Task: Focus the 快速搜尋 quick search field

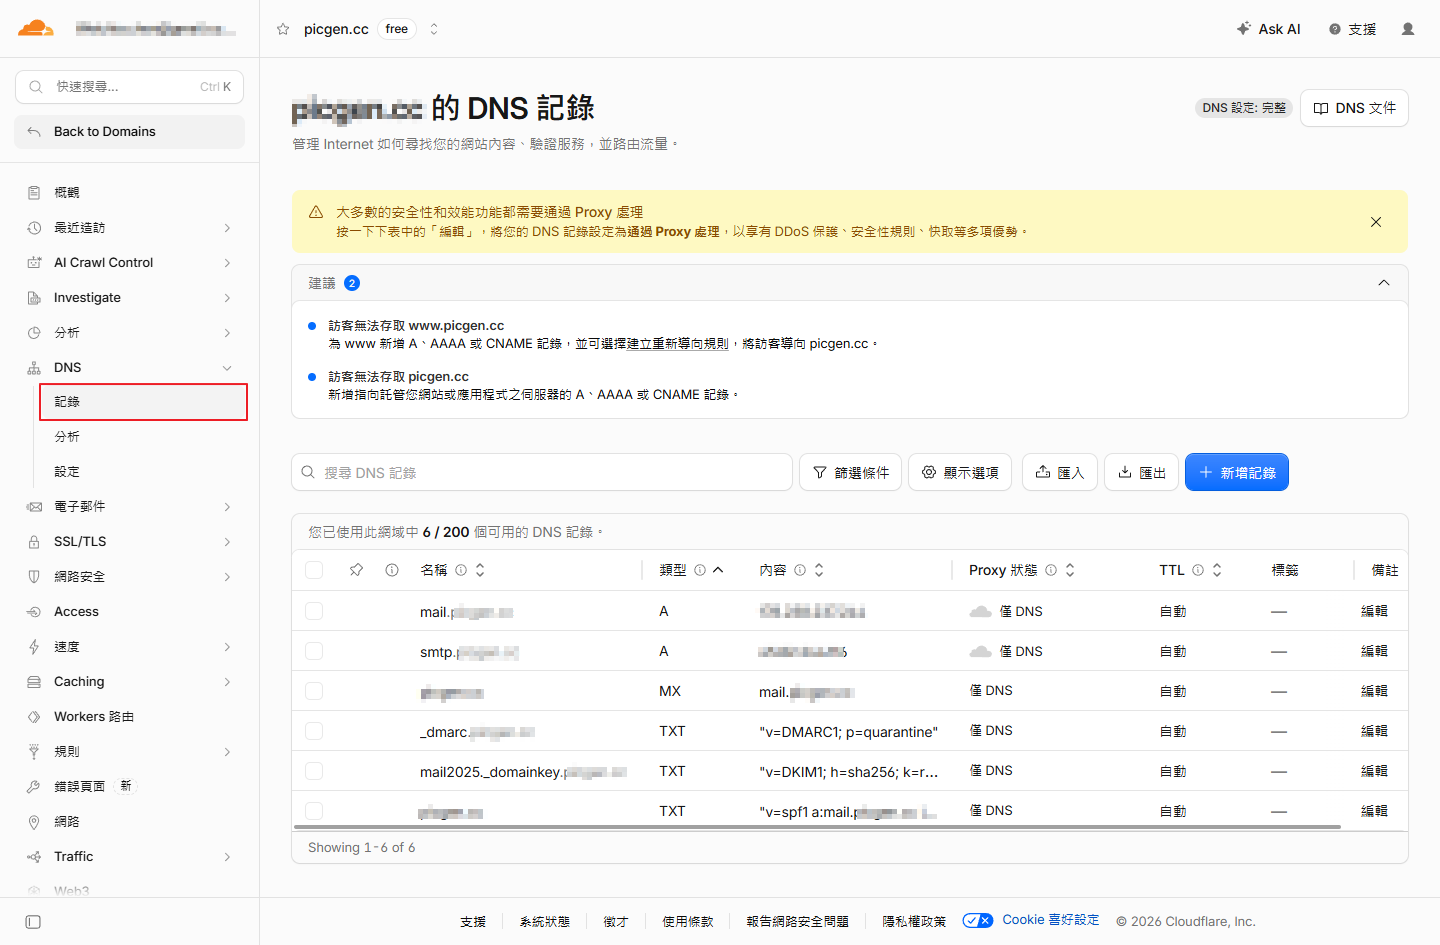Action: tap(129, 87)
